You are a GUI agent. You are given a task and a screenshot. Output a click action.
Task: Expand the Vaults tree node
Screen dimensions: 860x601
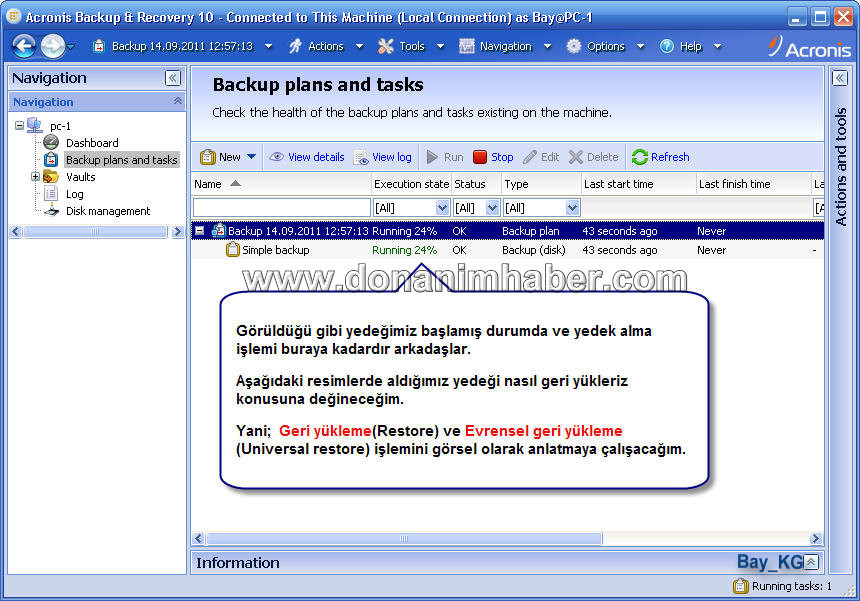pyautogui.click(x=35, y=177)
